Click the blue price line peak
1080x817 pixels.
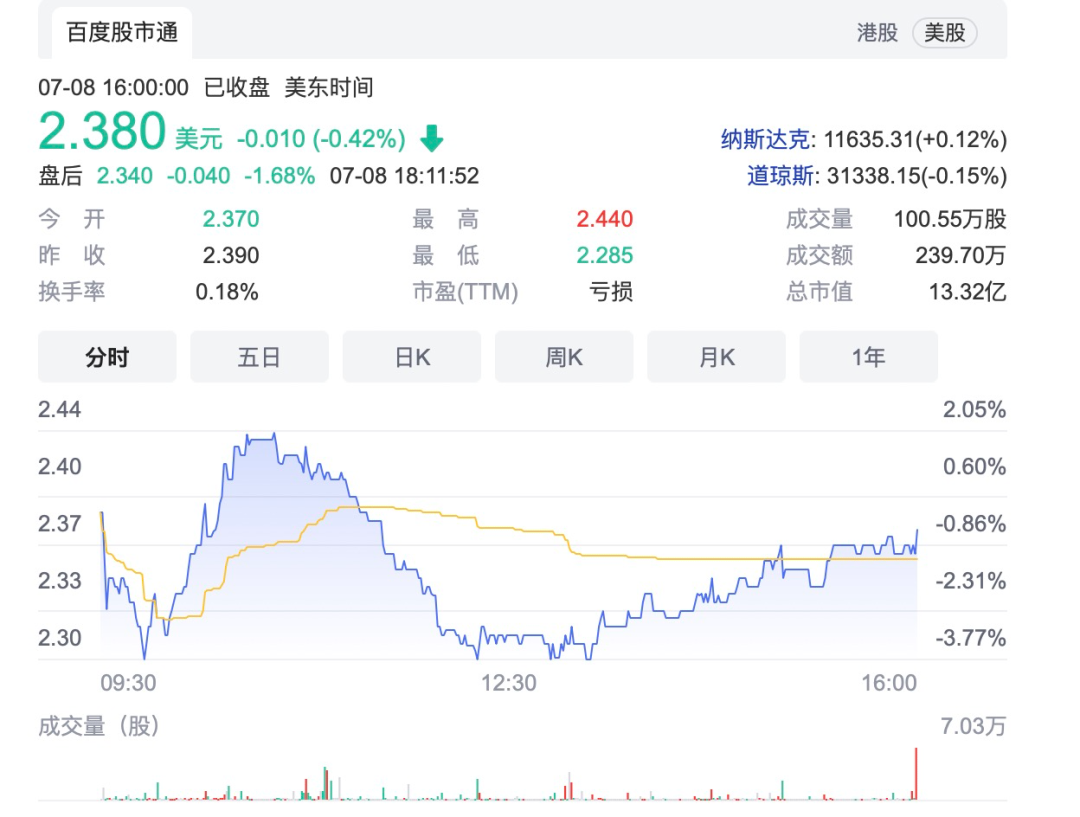click(x=260, y=436)
